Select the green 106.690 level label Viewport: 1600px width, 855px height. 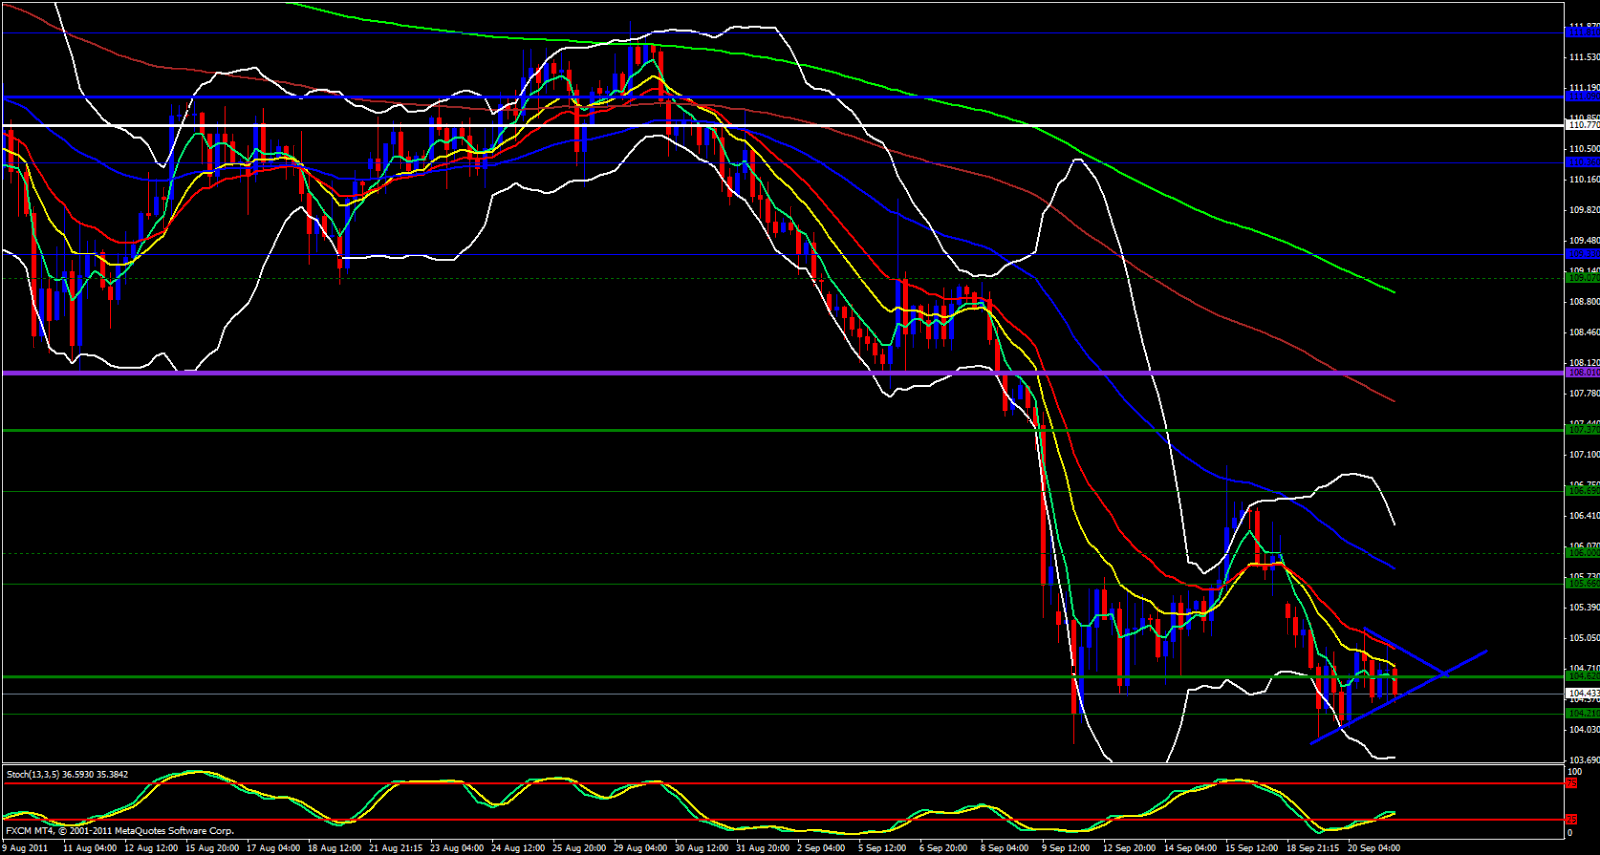1582,491
